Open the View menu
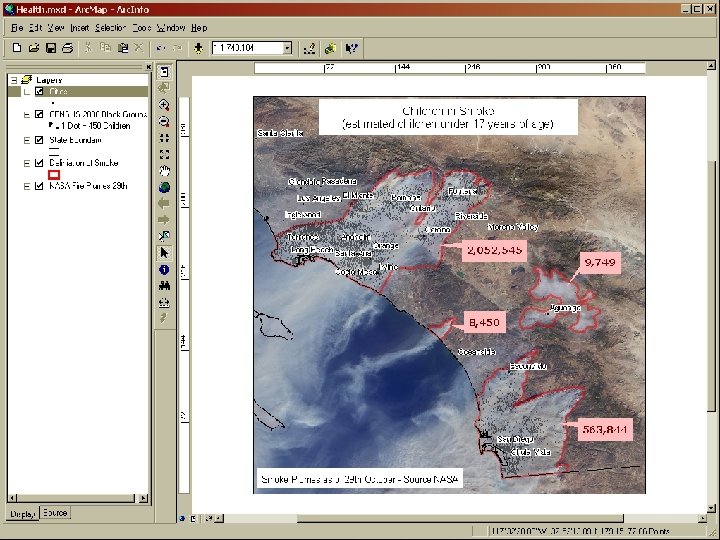Screen dimensions: 720x540 tap(56, 28)
